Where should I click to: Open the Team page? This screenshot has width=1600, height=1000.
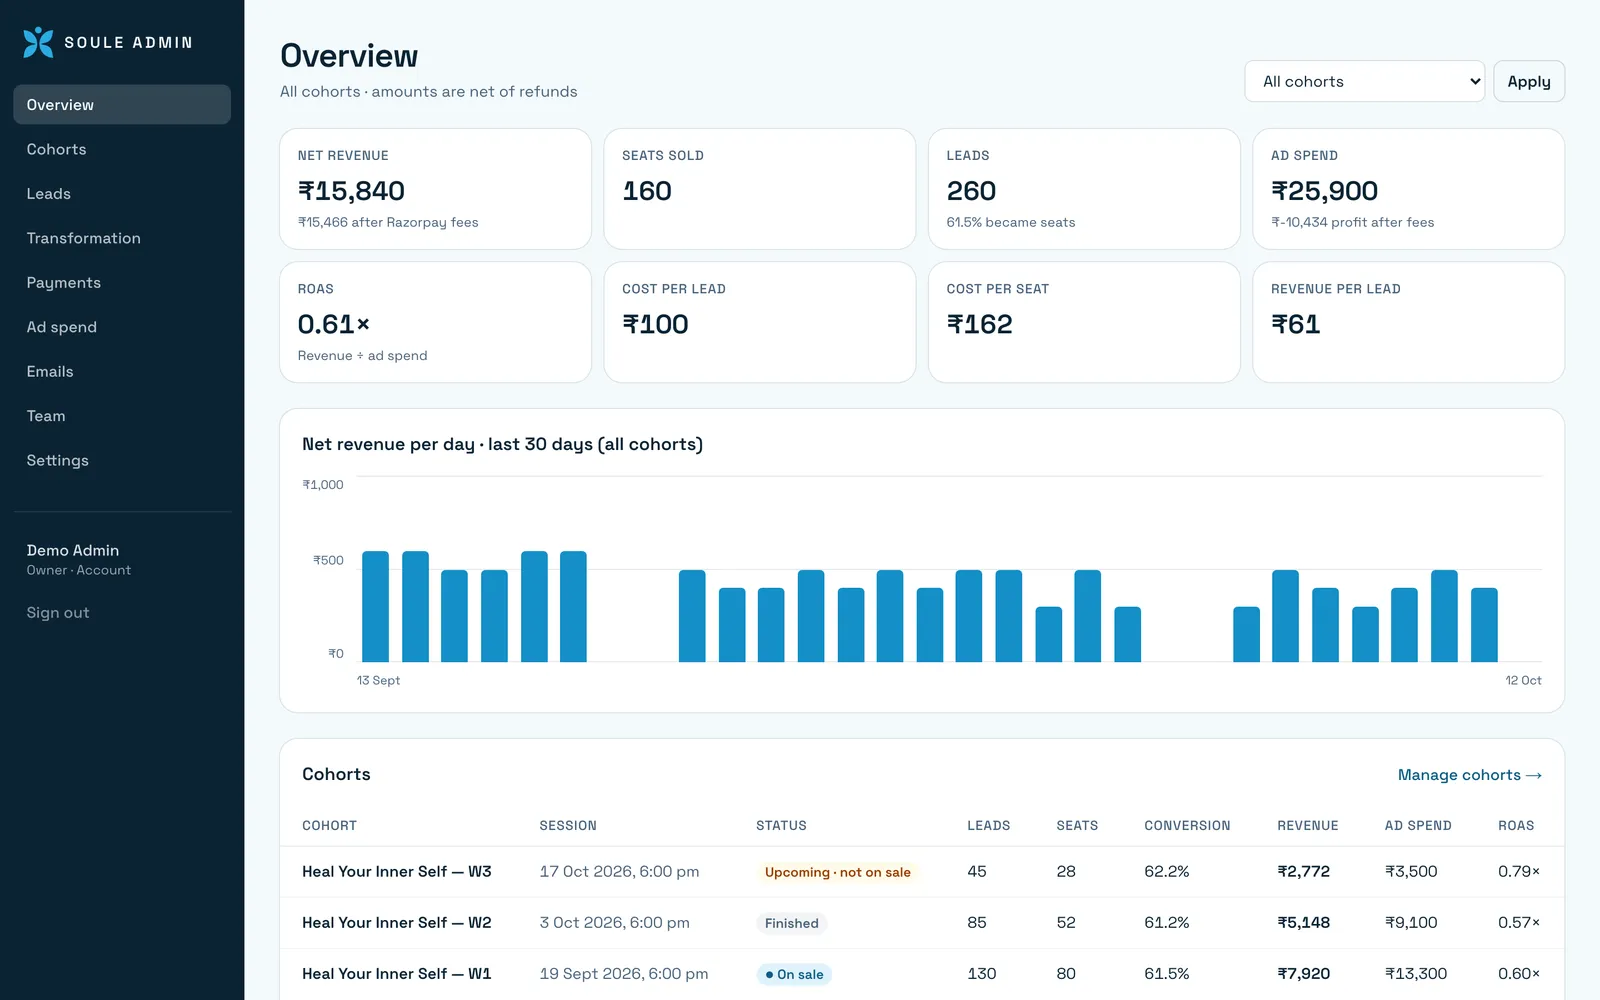pos(122,416)
